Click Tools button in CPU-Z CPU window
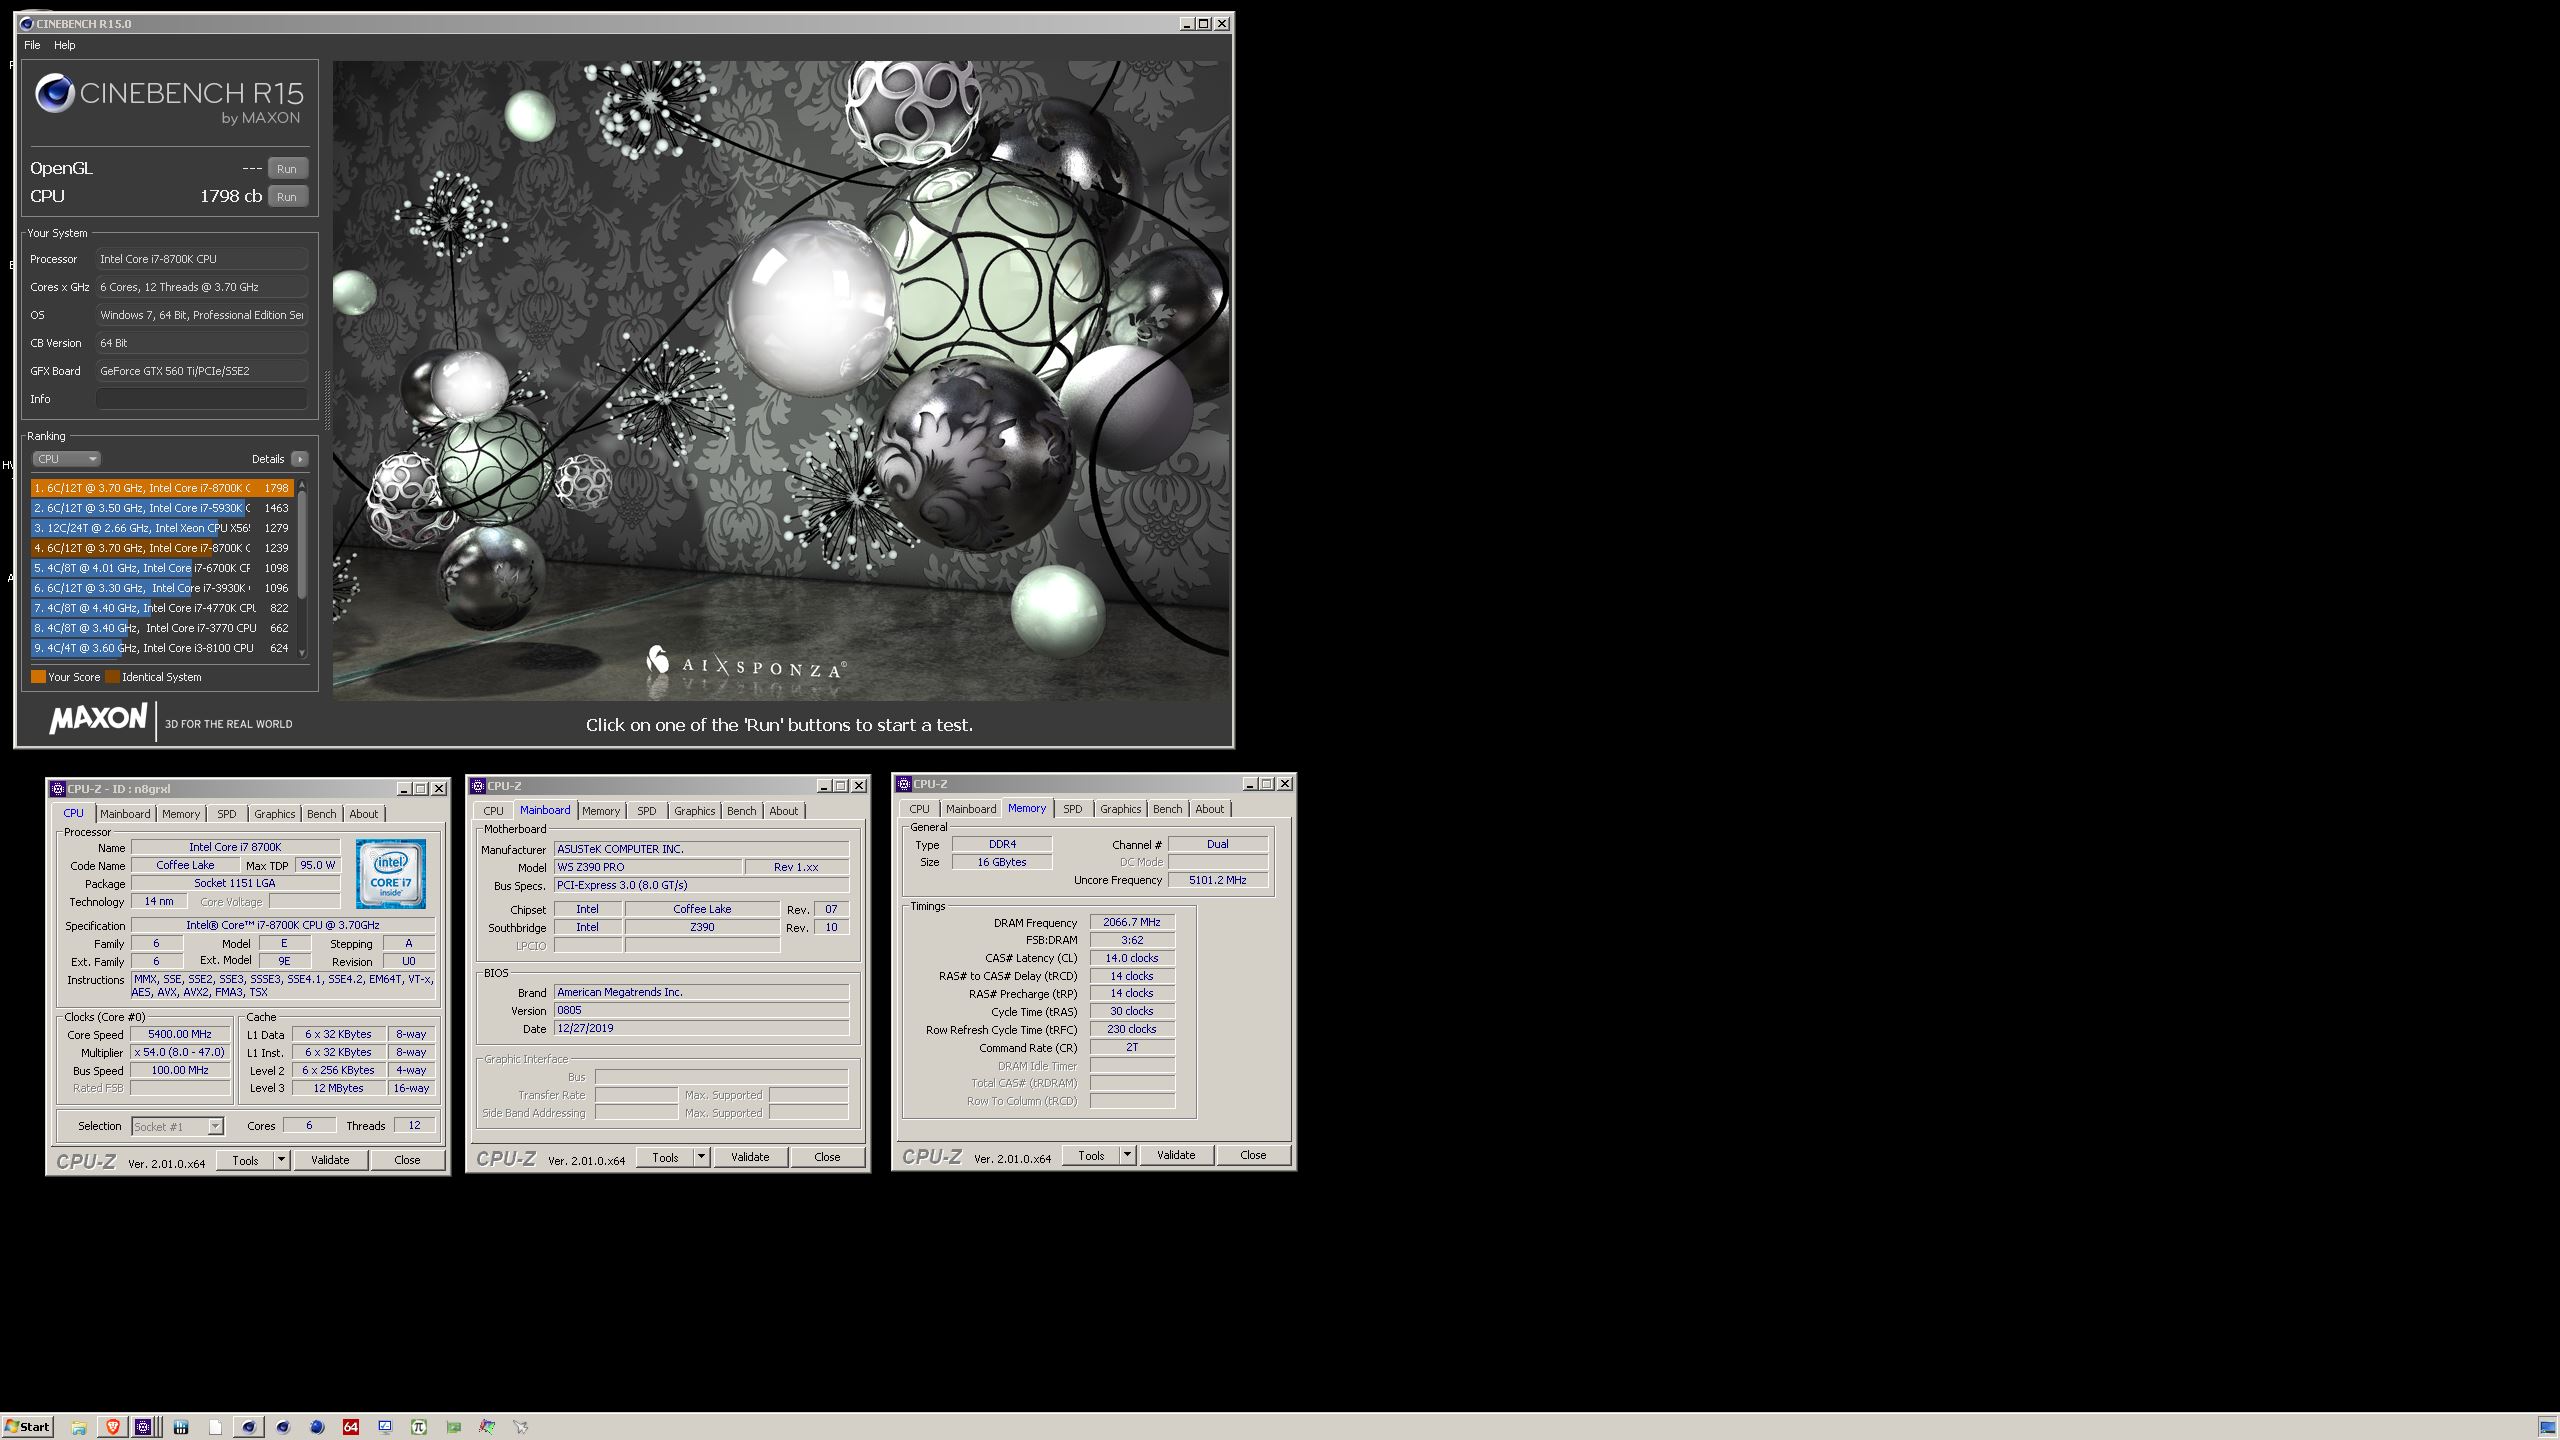The width and height of the screenshot is (2560, 1440). [x=245, y=1161]
